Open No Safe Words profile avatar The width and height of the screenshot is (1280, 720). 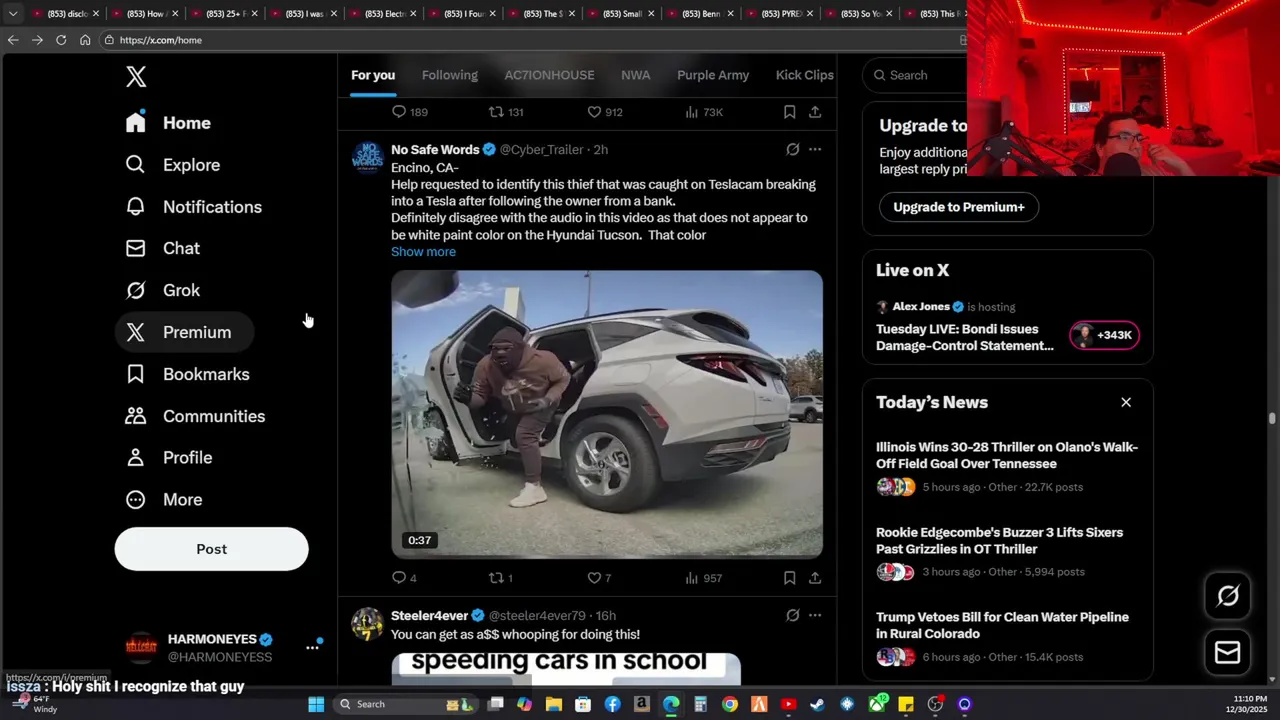[367, 158]
